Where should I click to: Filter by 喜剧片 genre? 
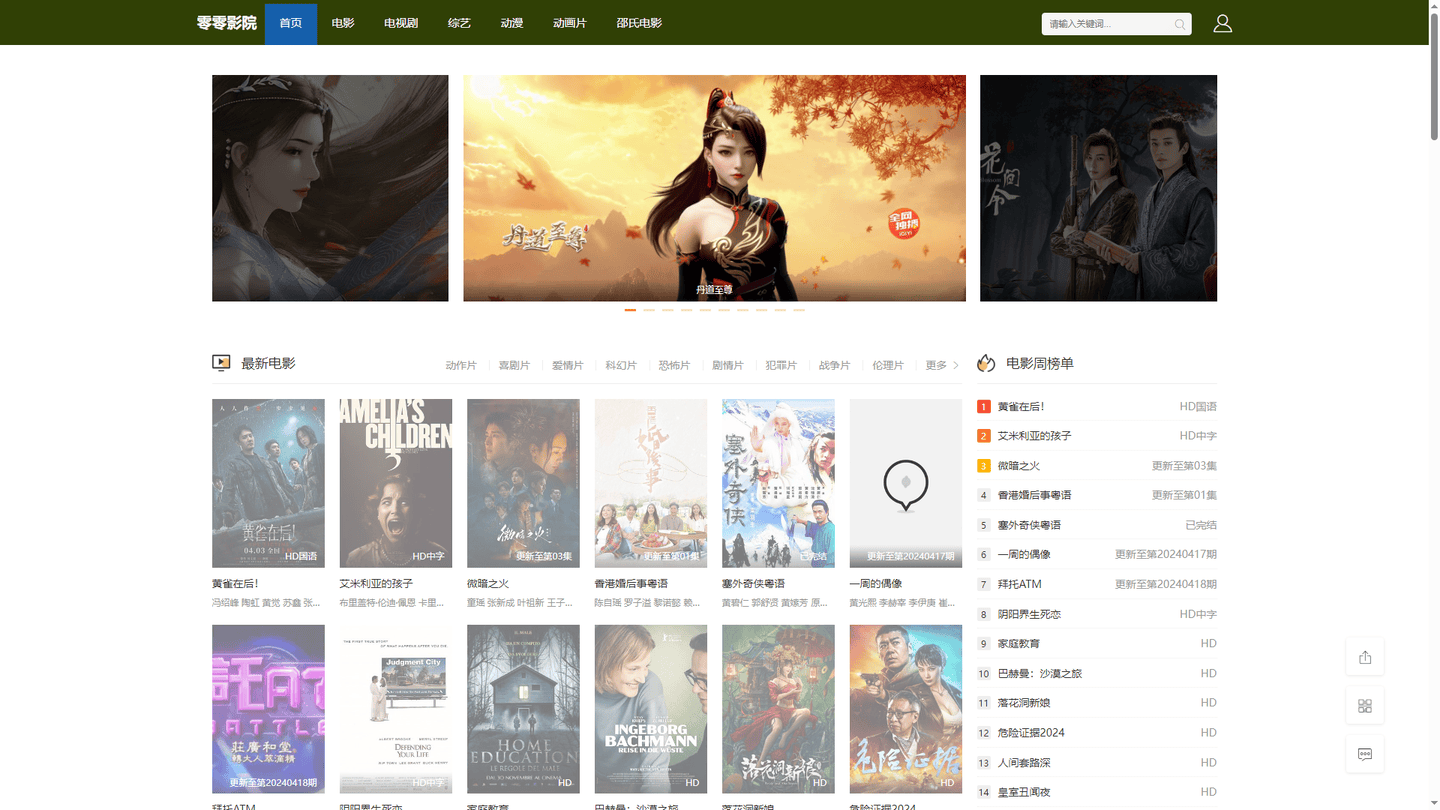click(x=514, y=365)
